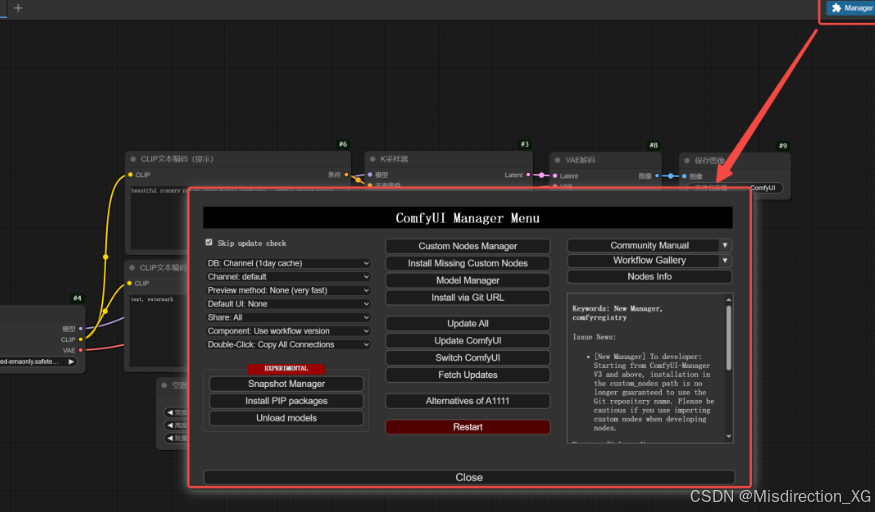This screenshot has height=512, width=875.
Task: Open the Model Manager
Action: click(x=468, y=281)
